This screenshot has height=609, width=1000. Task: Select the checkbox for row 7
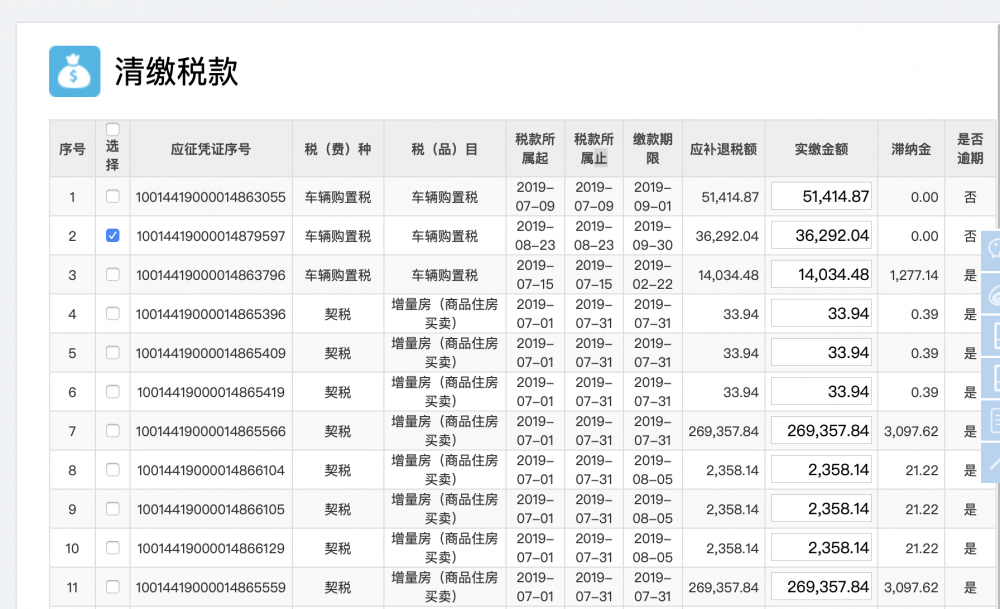(112, 431)
